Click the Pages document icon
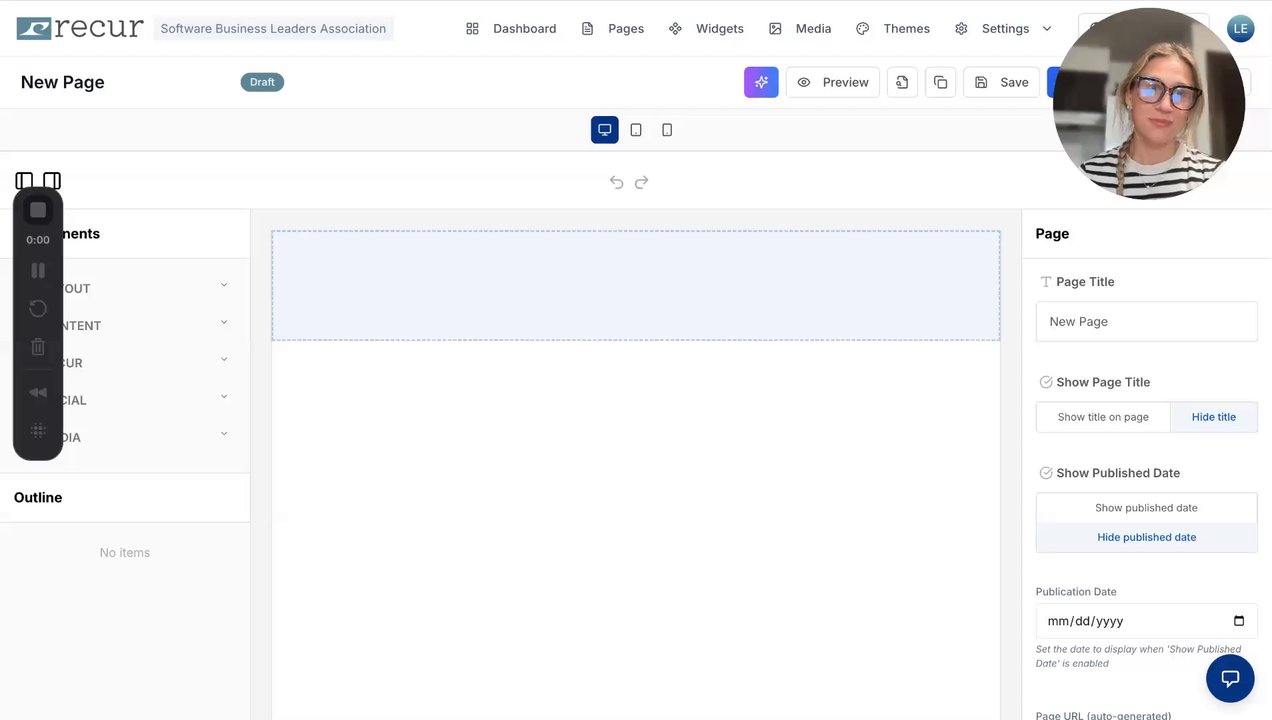The width and height of the screenshot is (1272, 720). (587, 28)
